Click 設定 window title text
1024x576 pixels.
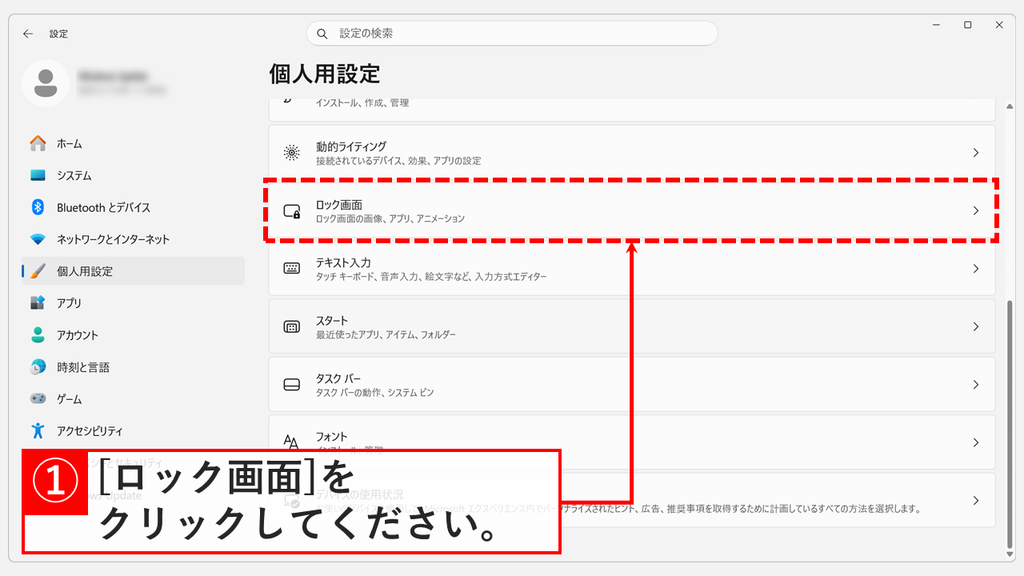coord(59,34)
